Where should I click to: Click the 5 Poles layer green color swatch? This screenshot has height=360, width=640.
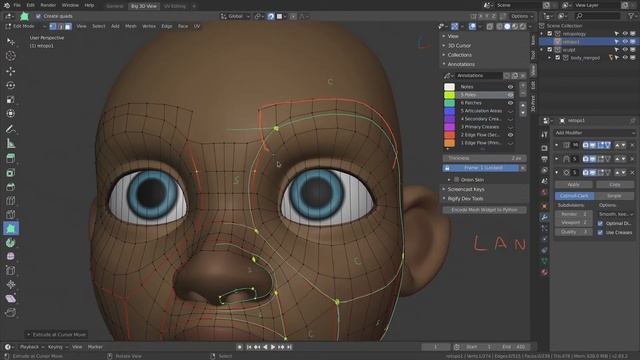(x=449, y=95)
